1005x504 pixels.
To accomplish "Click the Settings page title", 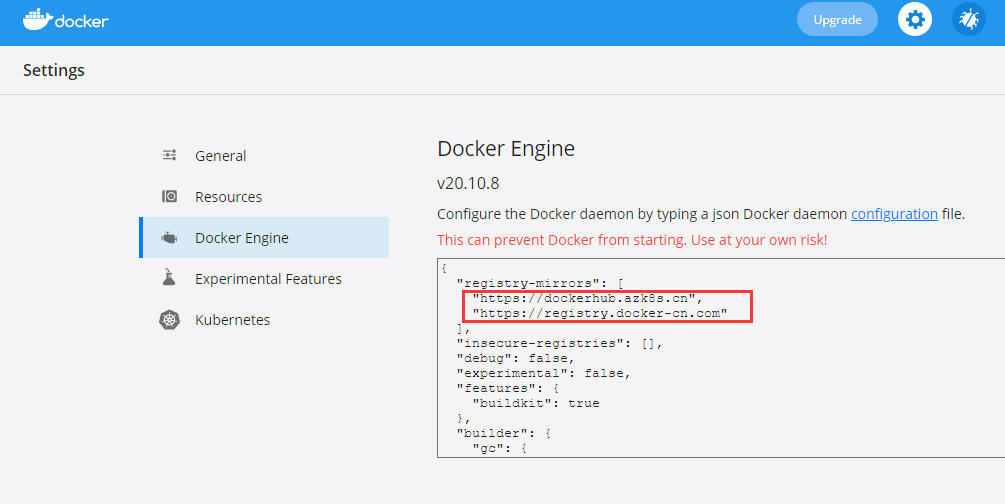I will click(x=54, y=70).
